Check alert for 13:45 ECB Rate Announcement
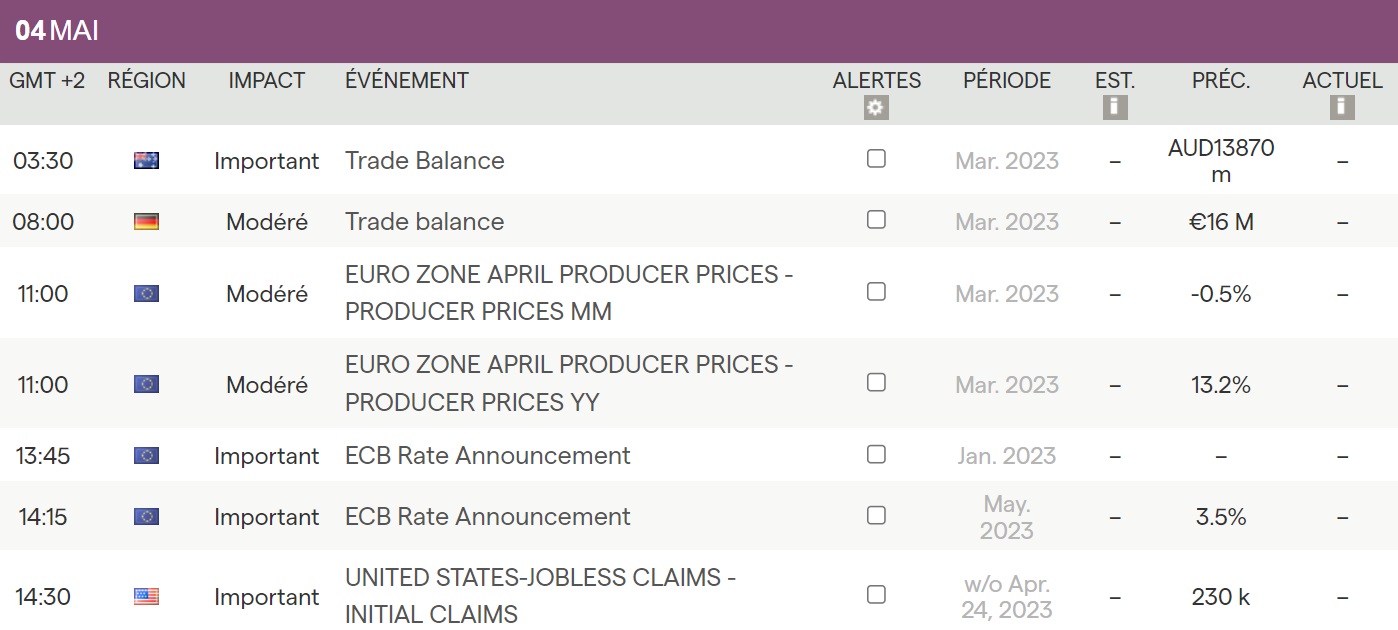1398x630 pixels. pos(876,454)
